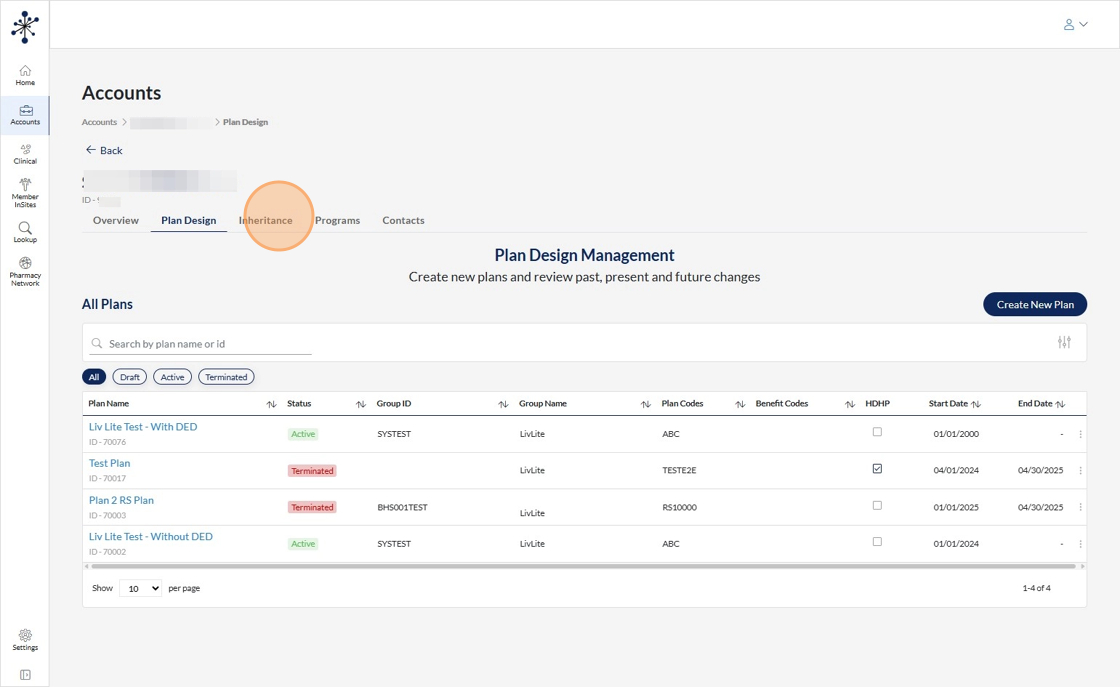Open Settings gear in sidebar
Viewport: 1120px width, 687px height.
[25, 640]
